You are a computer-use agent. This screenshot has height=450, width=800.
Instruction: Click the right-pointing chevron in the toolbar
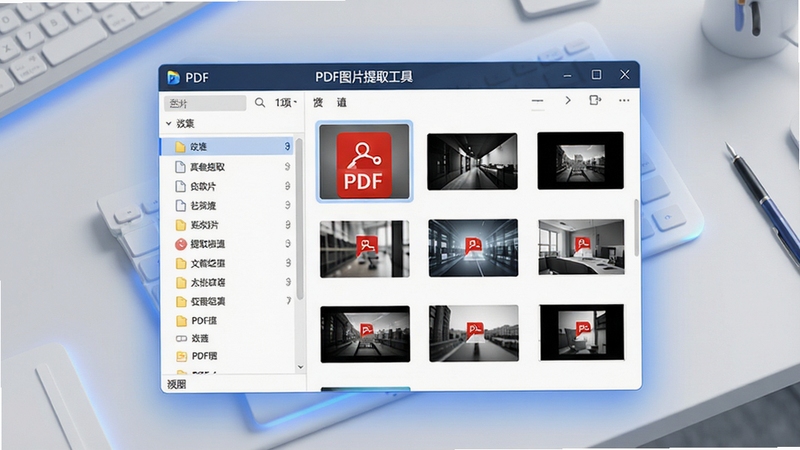click(568, 101)
